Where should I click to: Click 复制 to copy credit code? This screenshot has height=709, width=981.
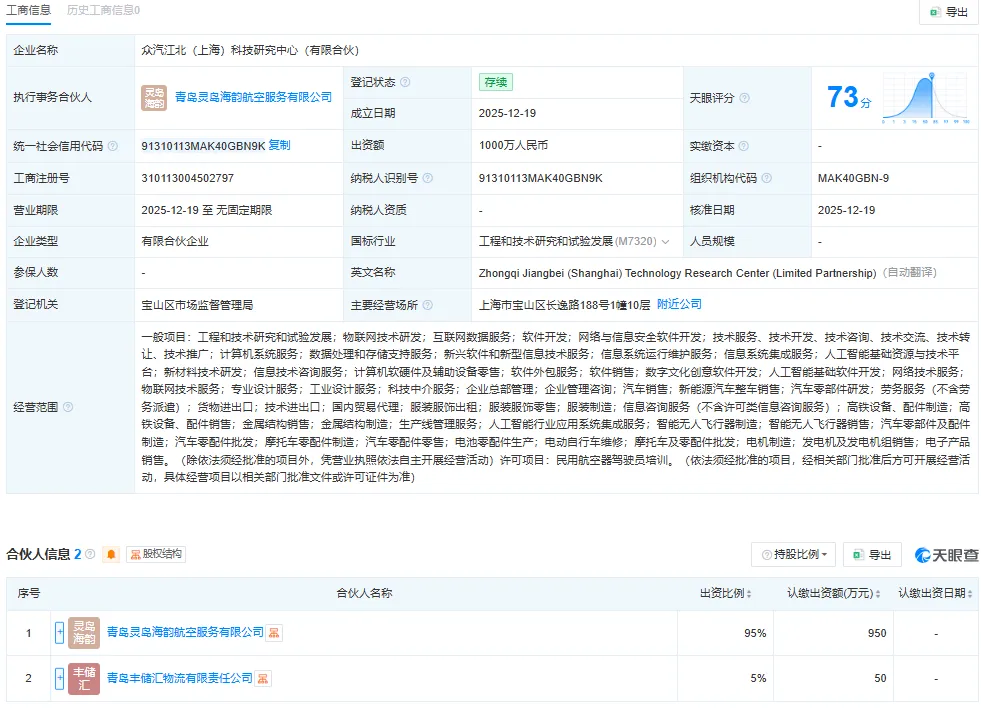coord(280,145)
